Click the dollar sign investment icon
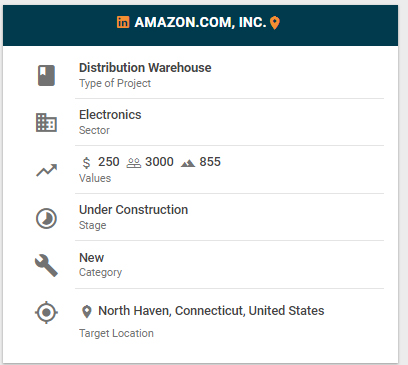 point(86,163)
